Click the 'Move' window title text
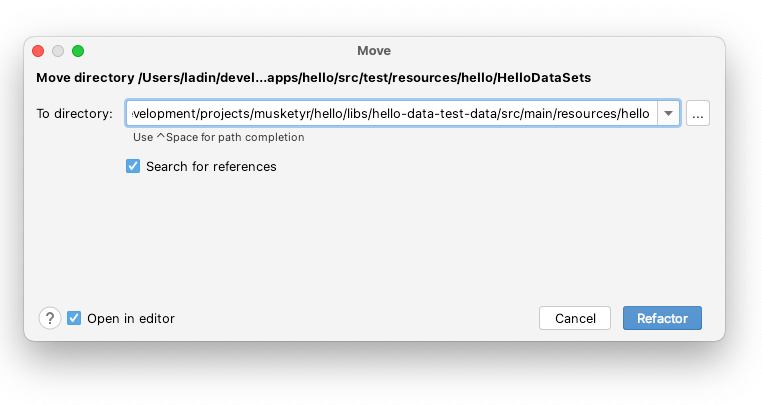The height and width of the screenshot is (405, 762). (374, 51)
